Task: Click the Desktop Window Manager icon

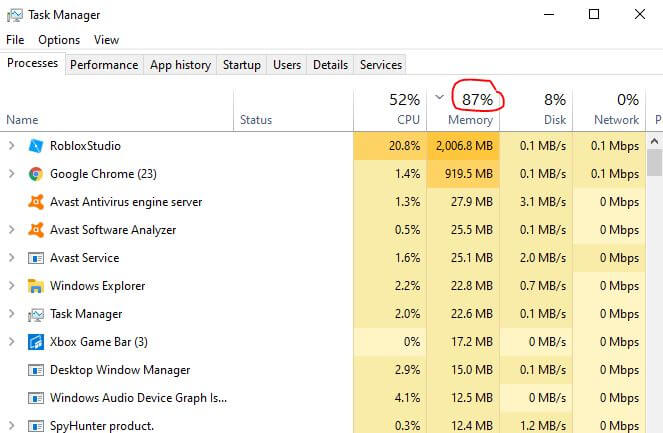Action: click(x=36, y=370)
